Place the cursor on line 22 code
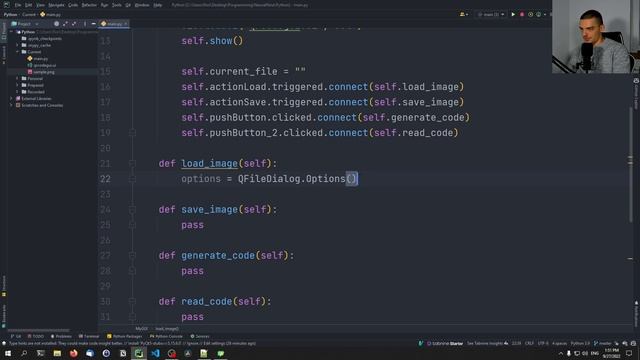The width and height of the screenshot is (640, 360). pos(269,179)
